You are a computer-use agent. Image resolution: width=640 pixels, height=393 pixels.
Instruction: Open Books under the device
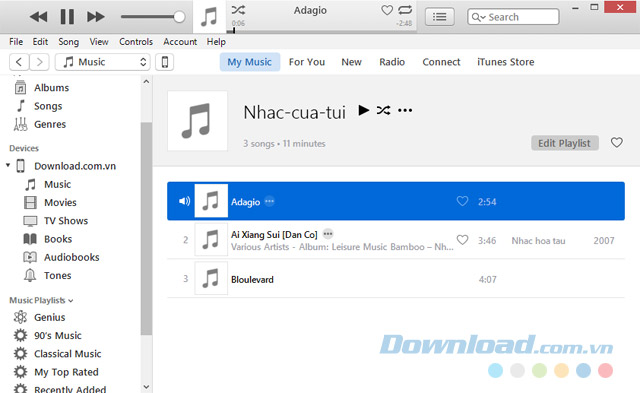58,239
